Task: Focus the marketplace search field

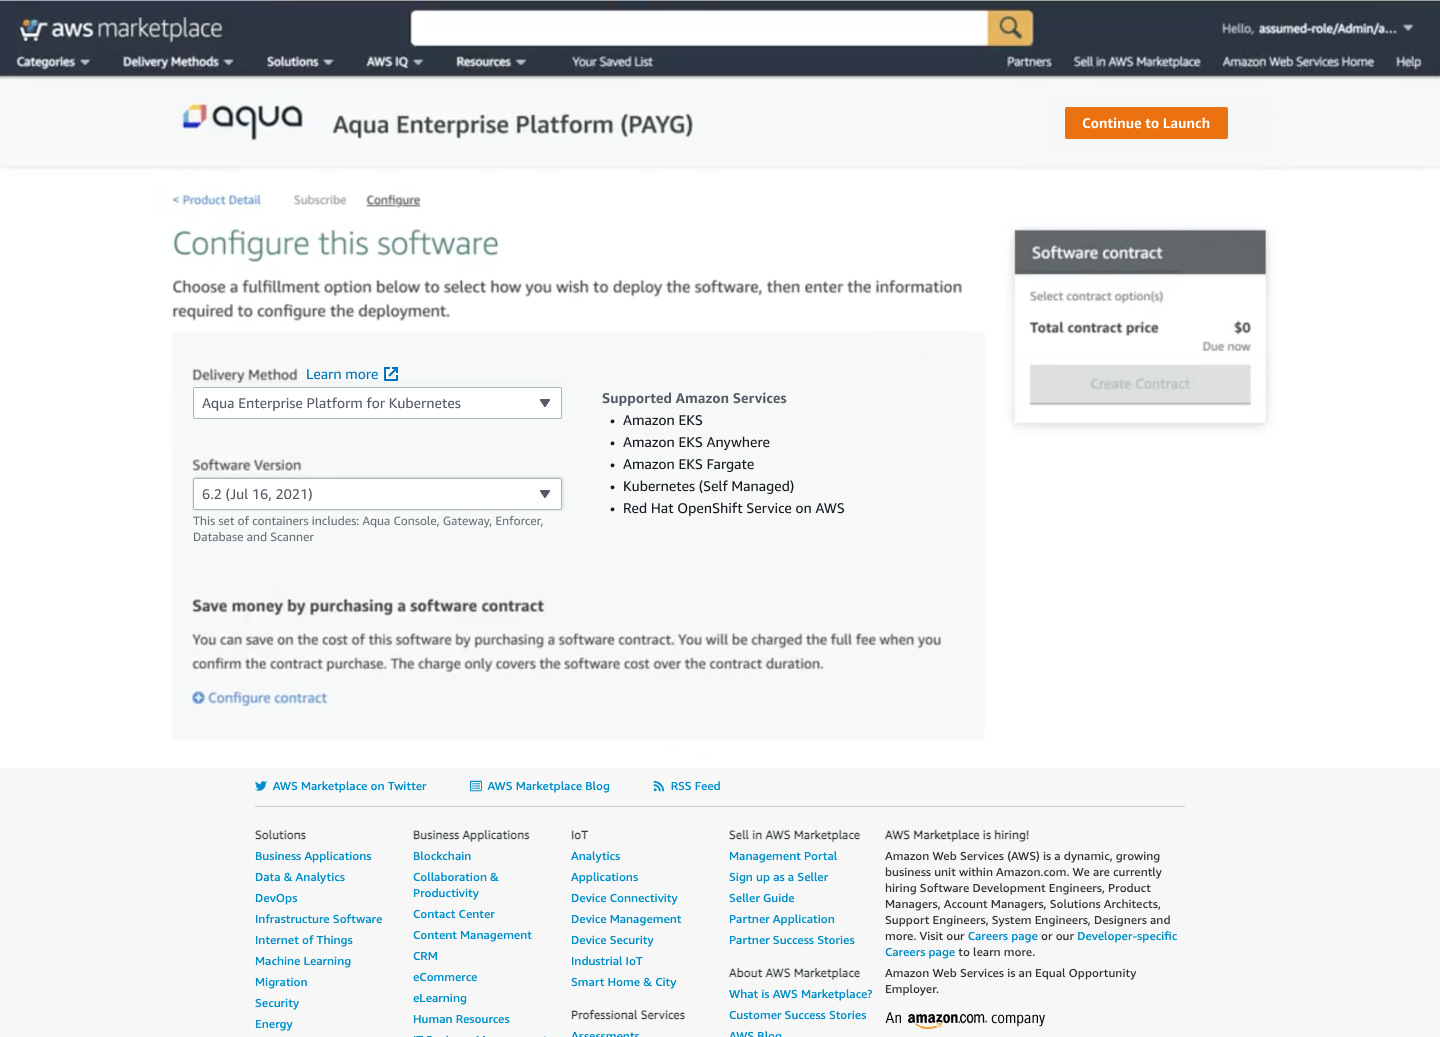Action: (699, 28)
